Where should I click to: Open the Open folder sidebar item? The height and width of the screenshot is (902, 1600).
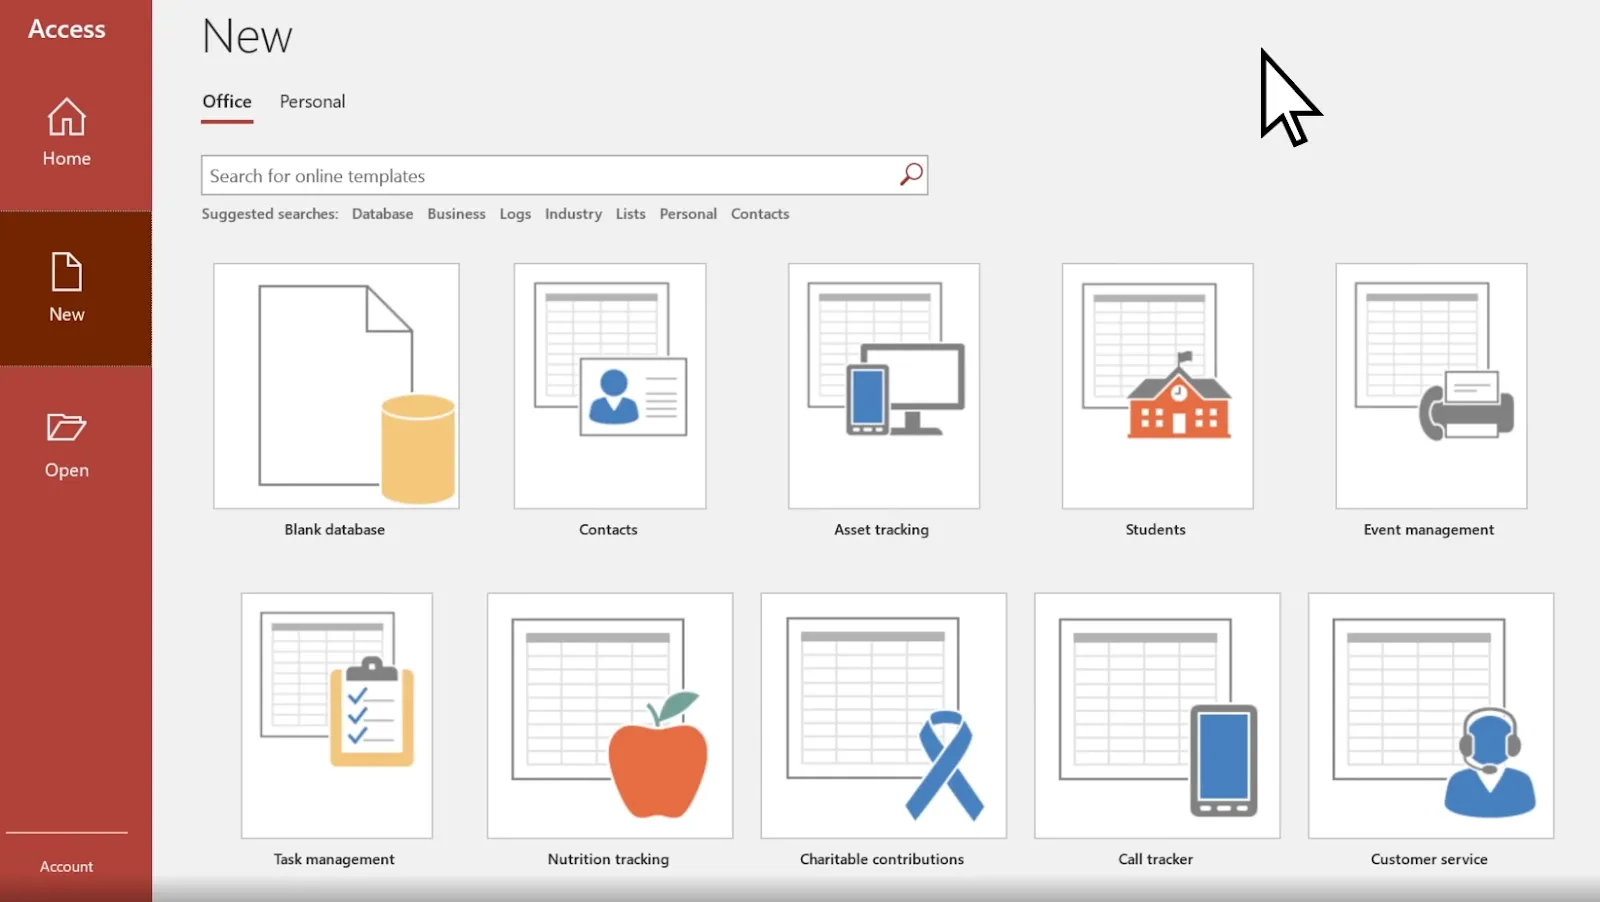pos(66,444)
